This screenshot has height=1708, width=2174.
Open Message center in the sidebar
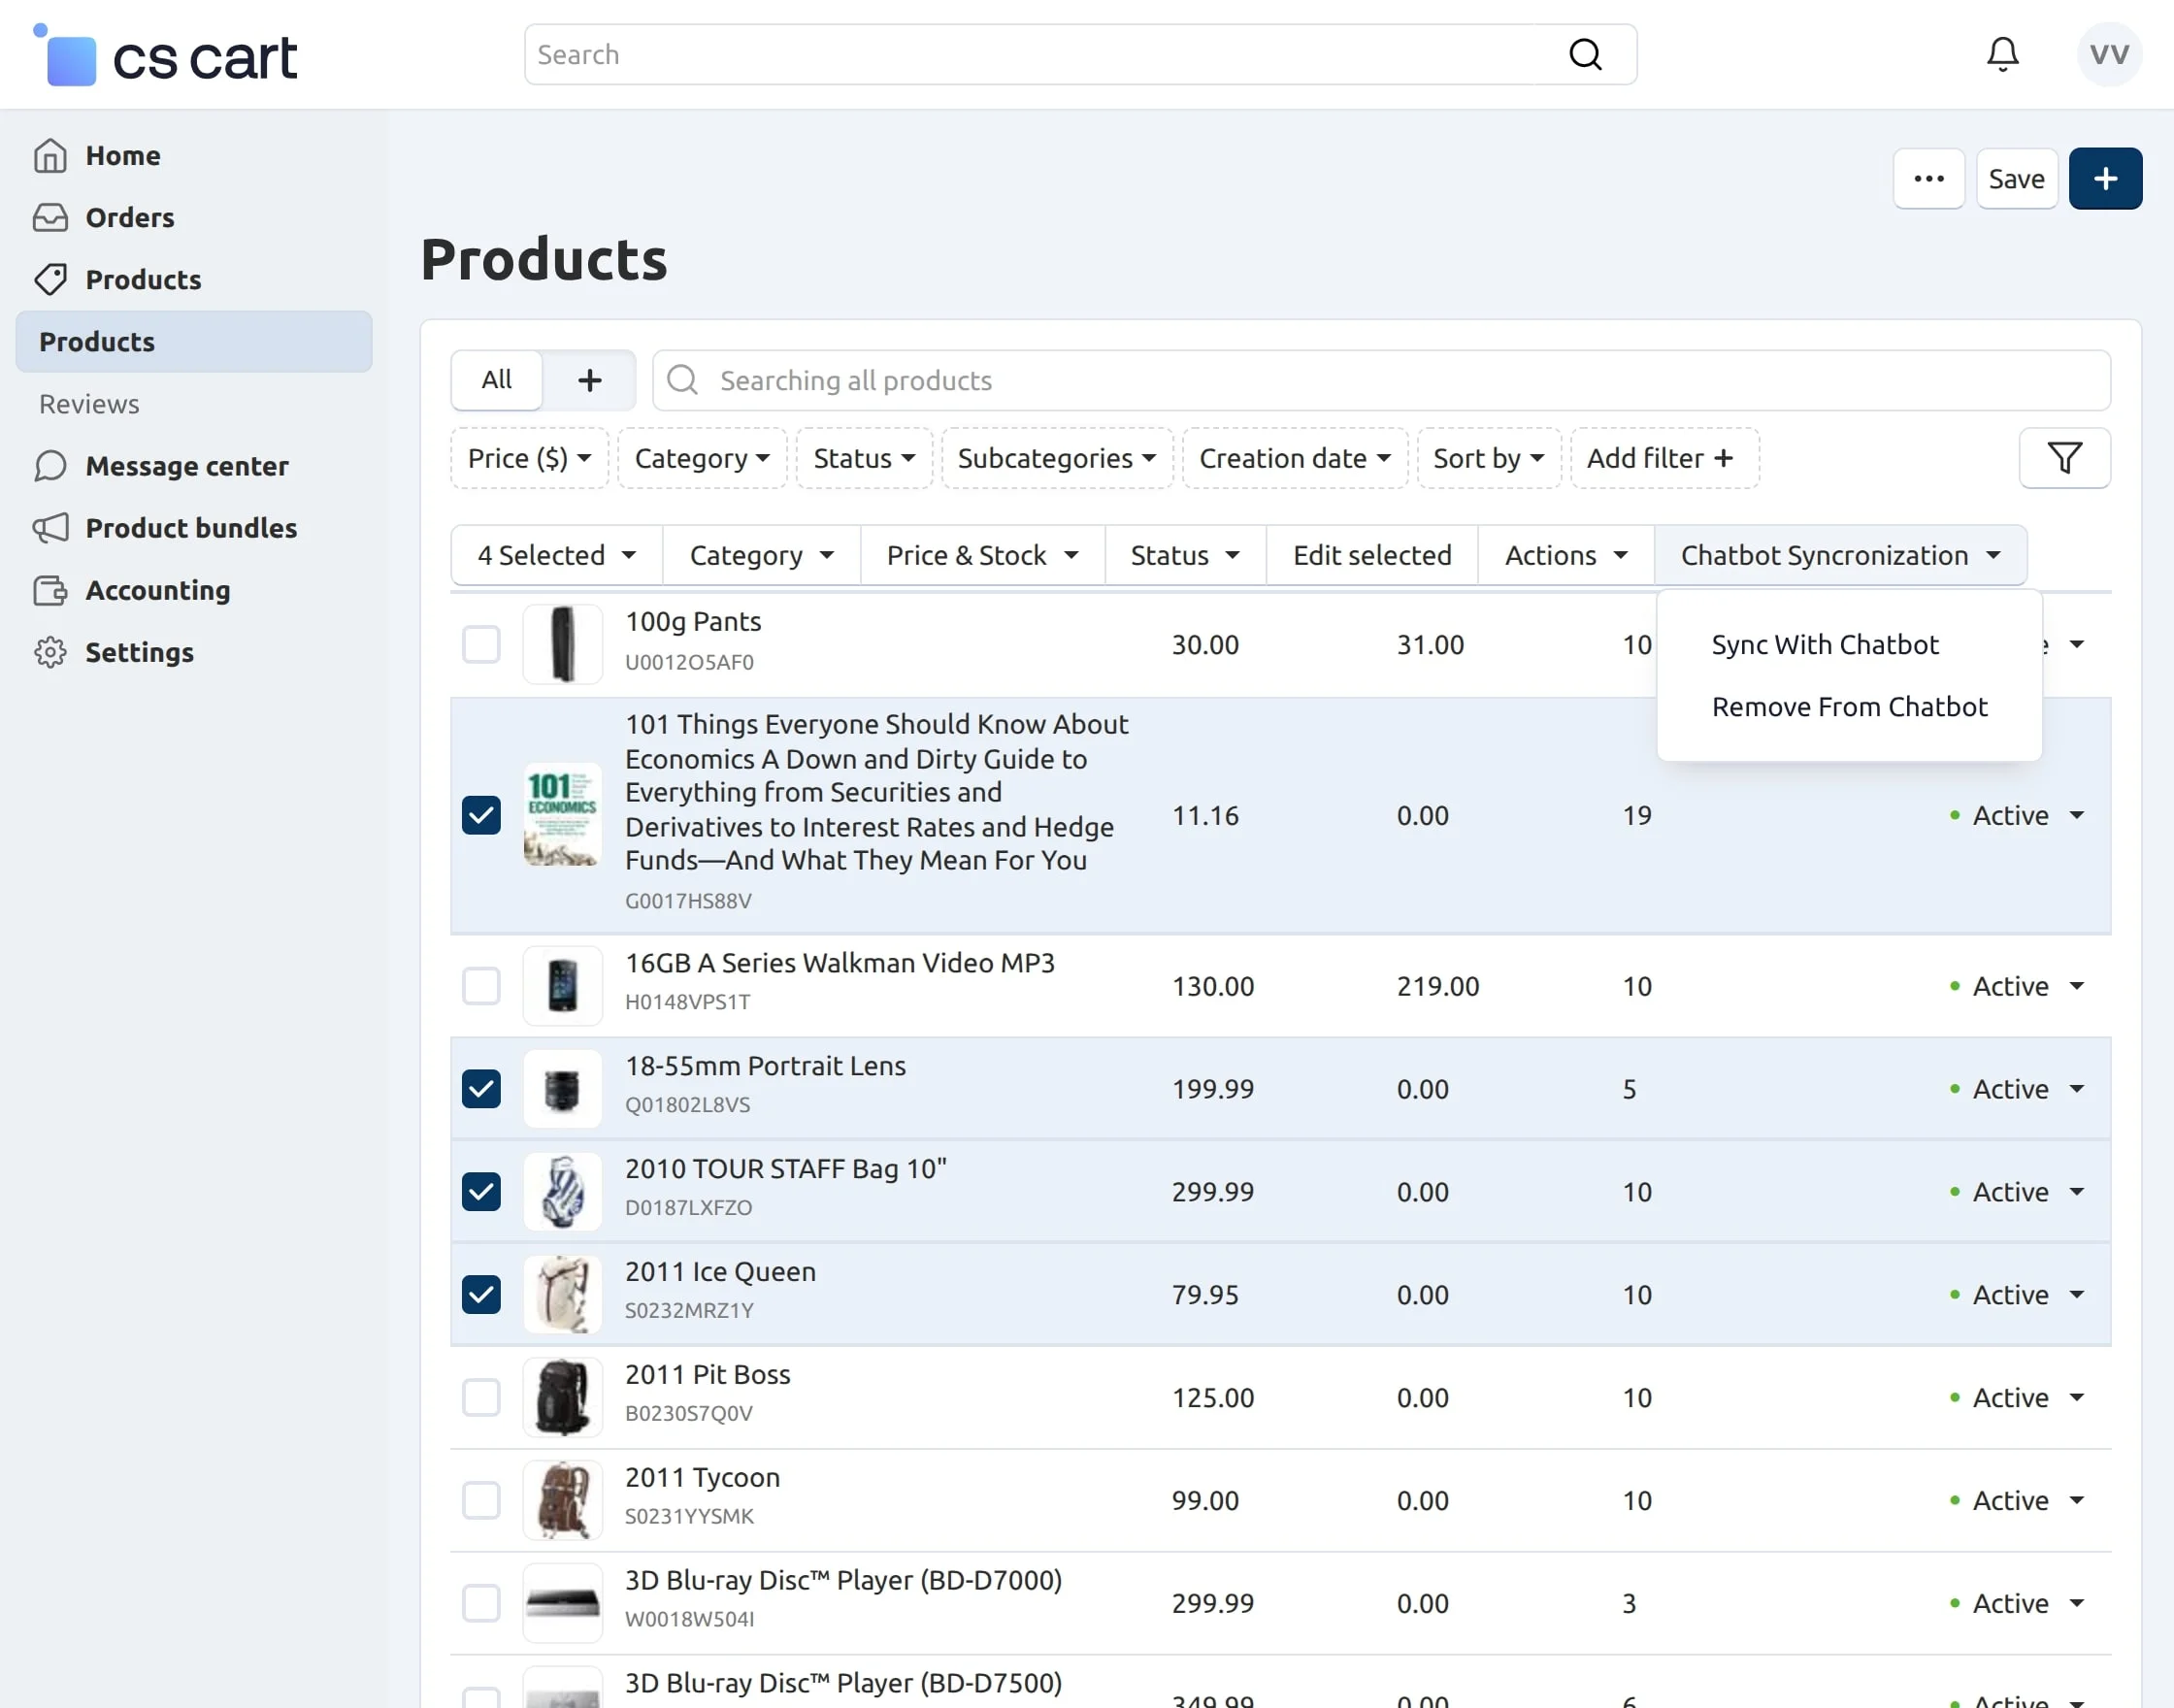(186, 466)
